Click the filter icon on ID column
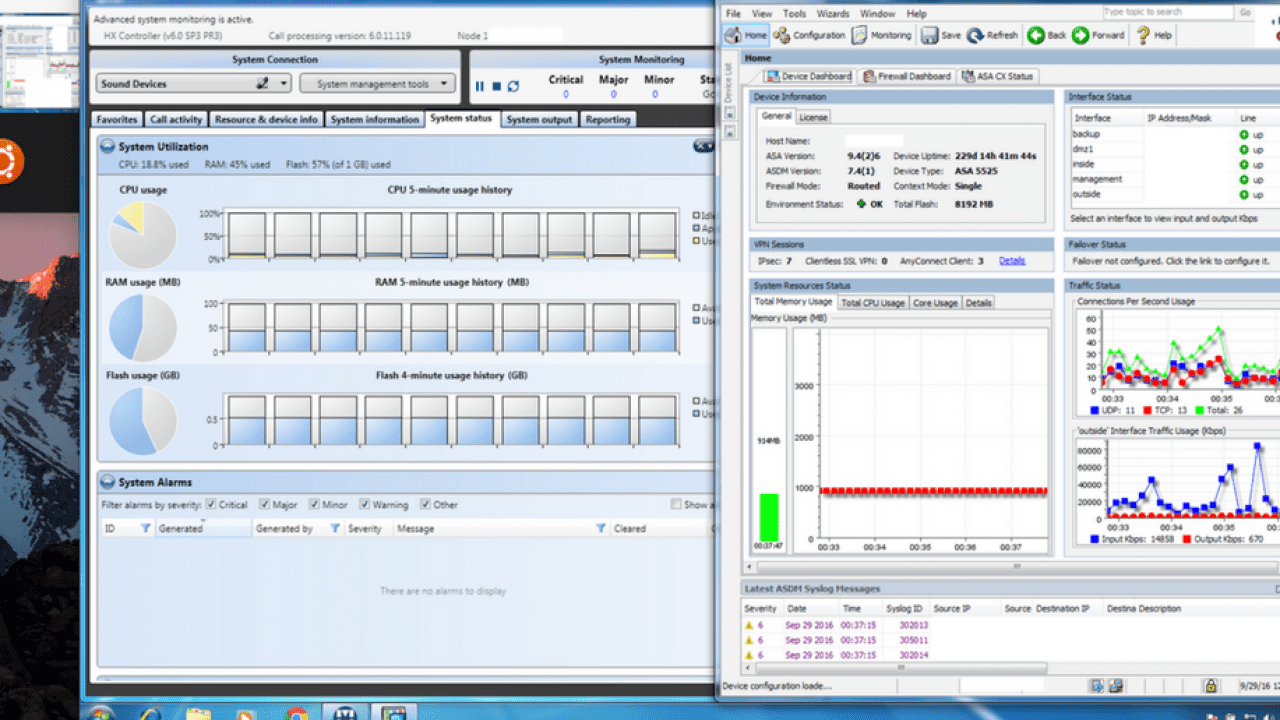1280x720 pixels. 145,528
